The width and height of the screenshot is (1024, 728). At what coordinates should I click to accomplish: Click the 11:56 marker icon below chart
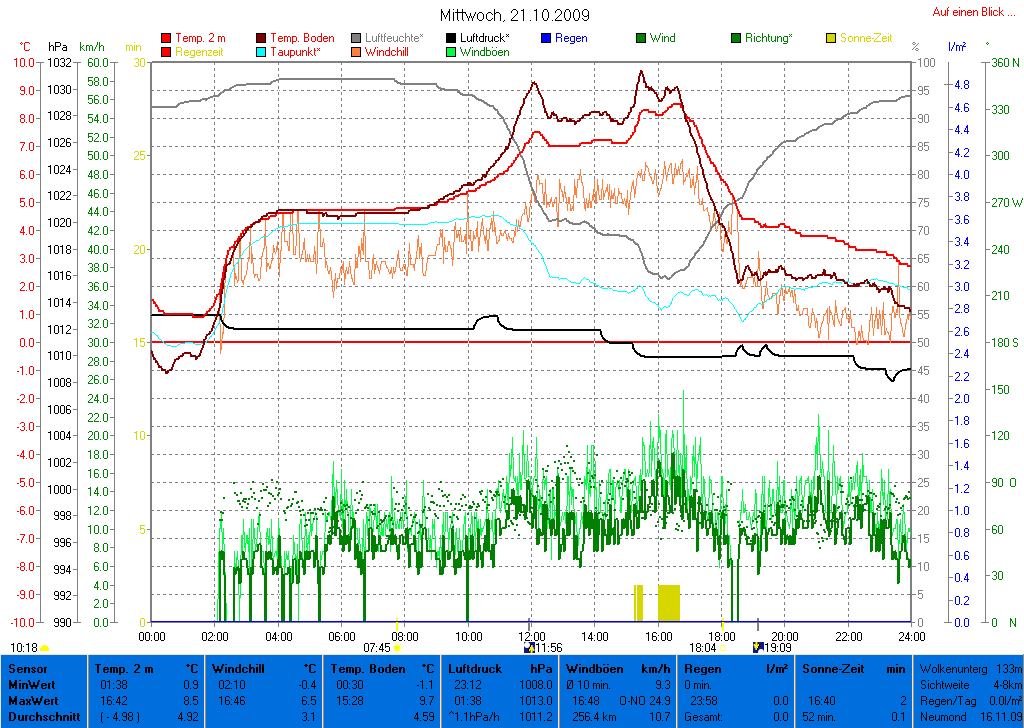point(529,648)
